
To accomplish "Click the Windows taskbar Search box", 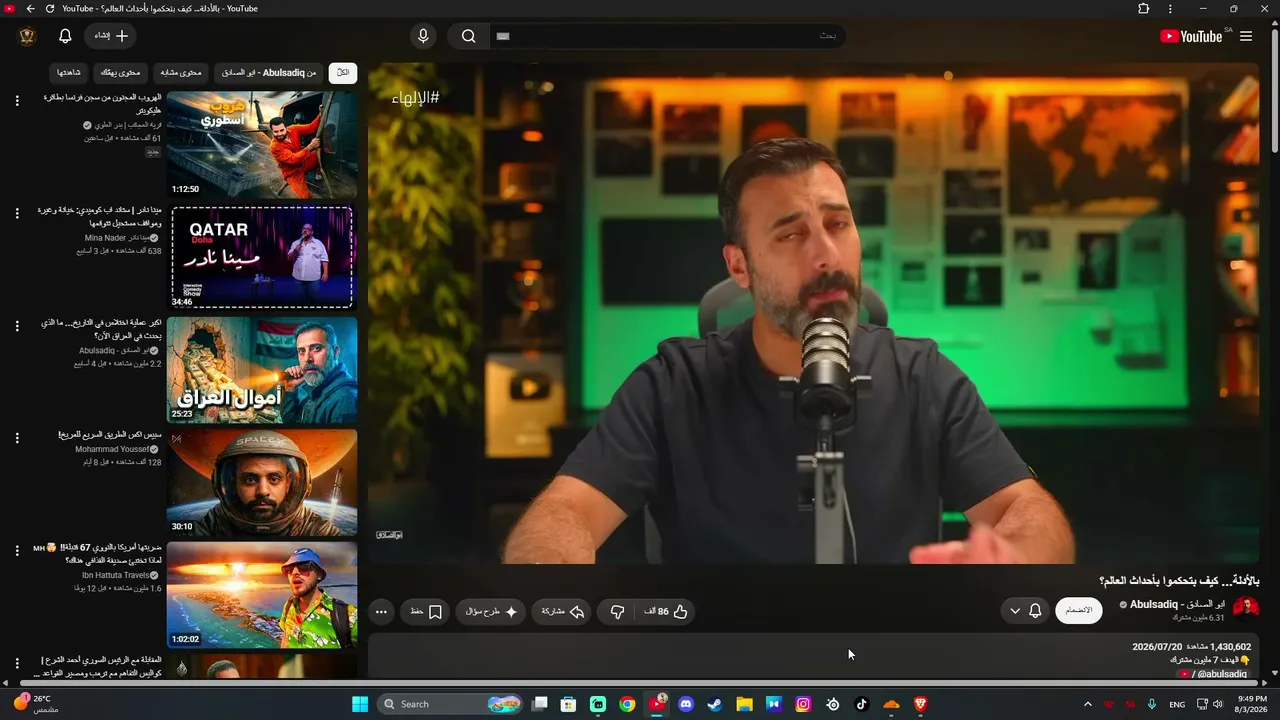I will (451, 704).
